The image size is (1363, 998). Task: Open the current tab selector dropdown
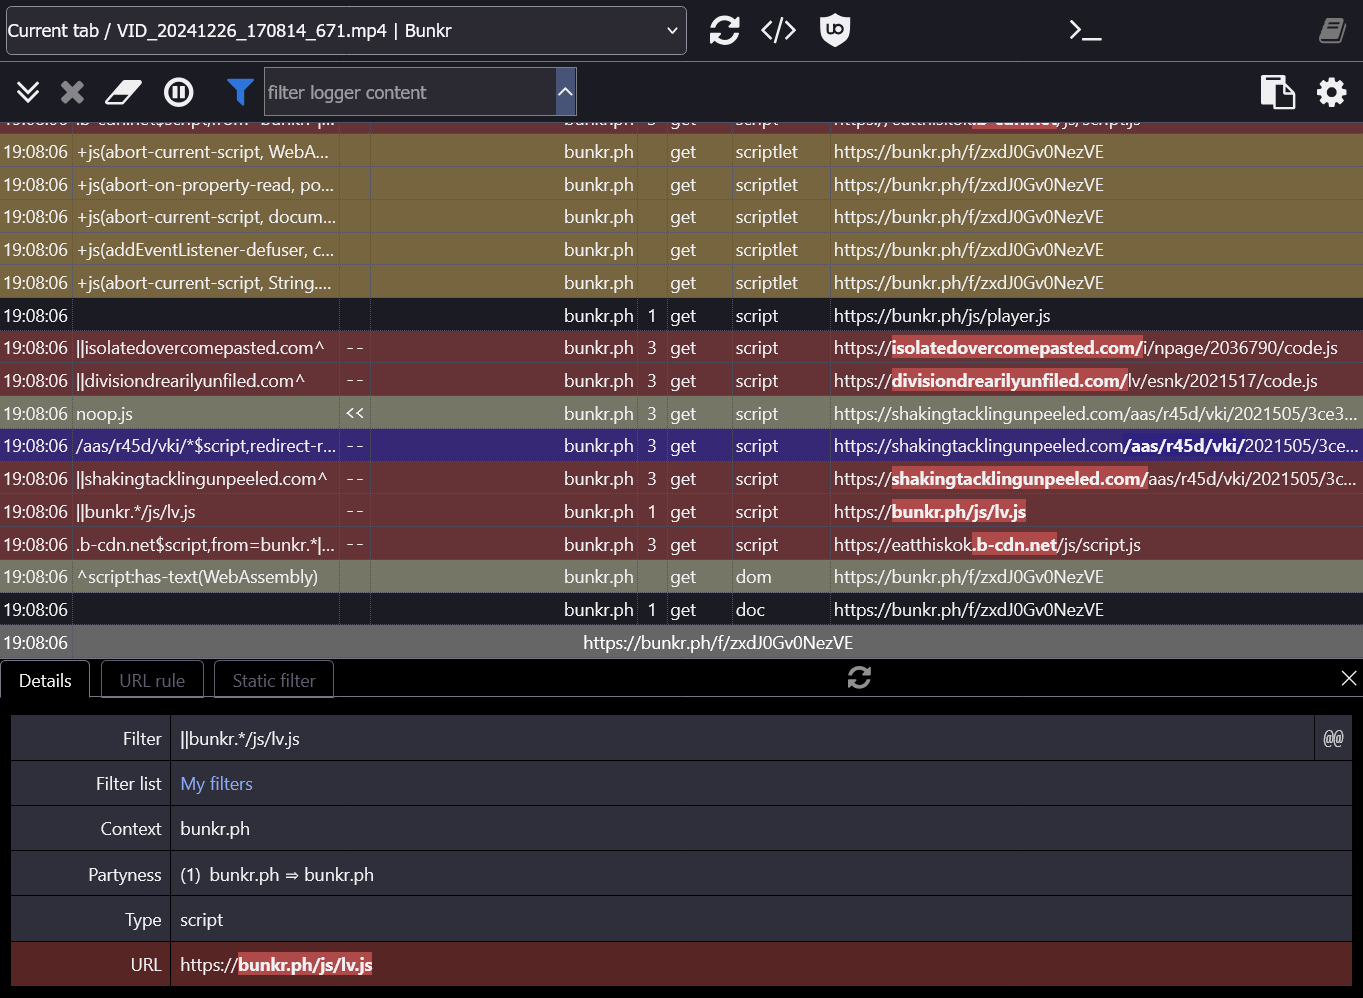coord(346,31)
